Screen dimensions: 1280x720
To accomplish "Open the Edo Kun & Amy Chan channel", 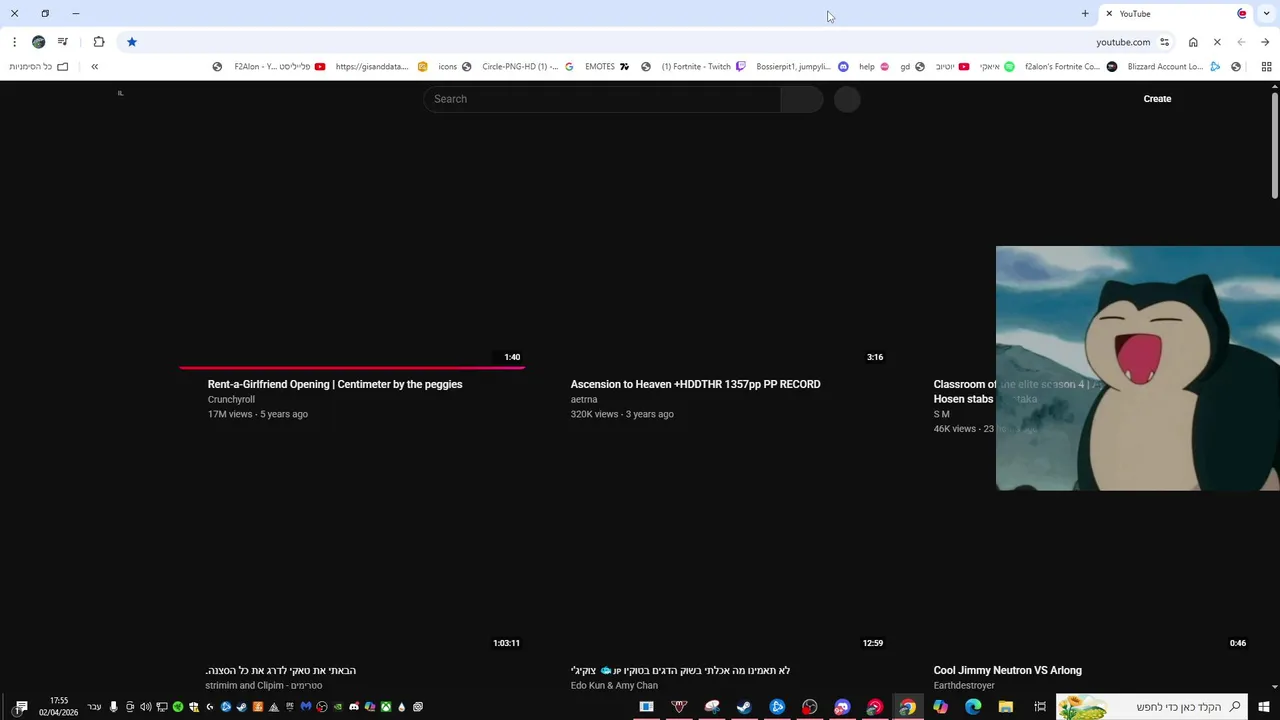I will pos(614,685).
